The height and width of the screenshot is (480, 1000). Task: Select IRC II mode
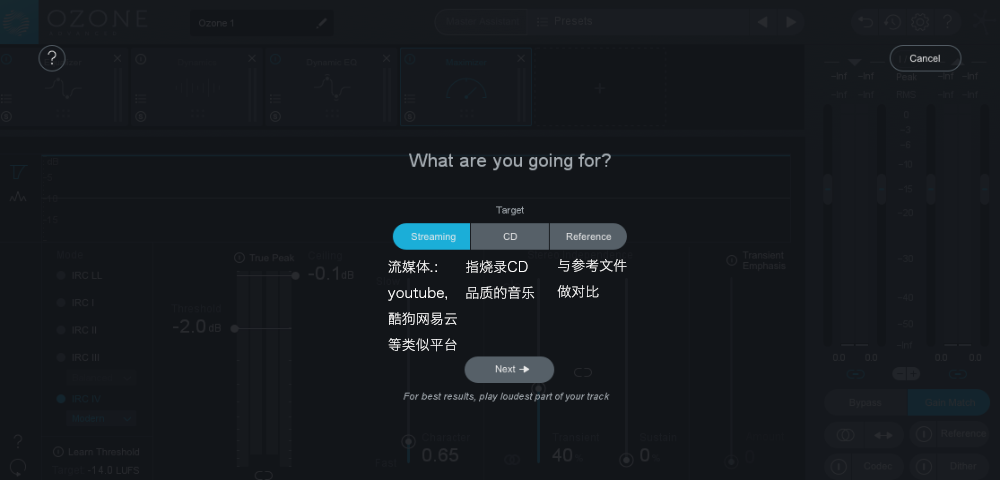[77, 330]
